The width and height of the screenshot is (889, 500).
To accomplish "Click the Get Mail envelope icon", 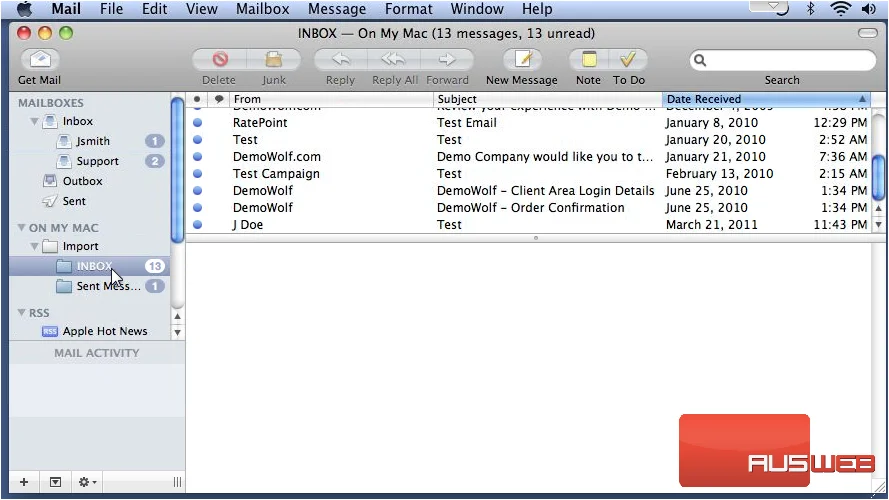I will (x=40, y=60).
